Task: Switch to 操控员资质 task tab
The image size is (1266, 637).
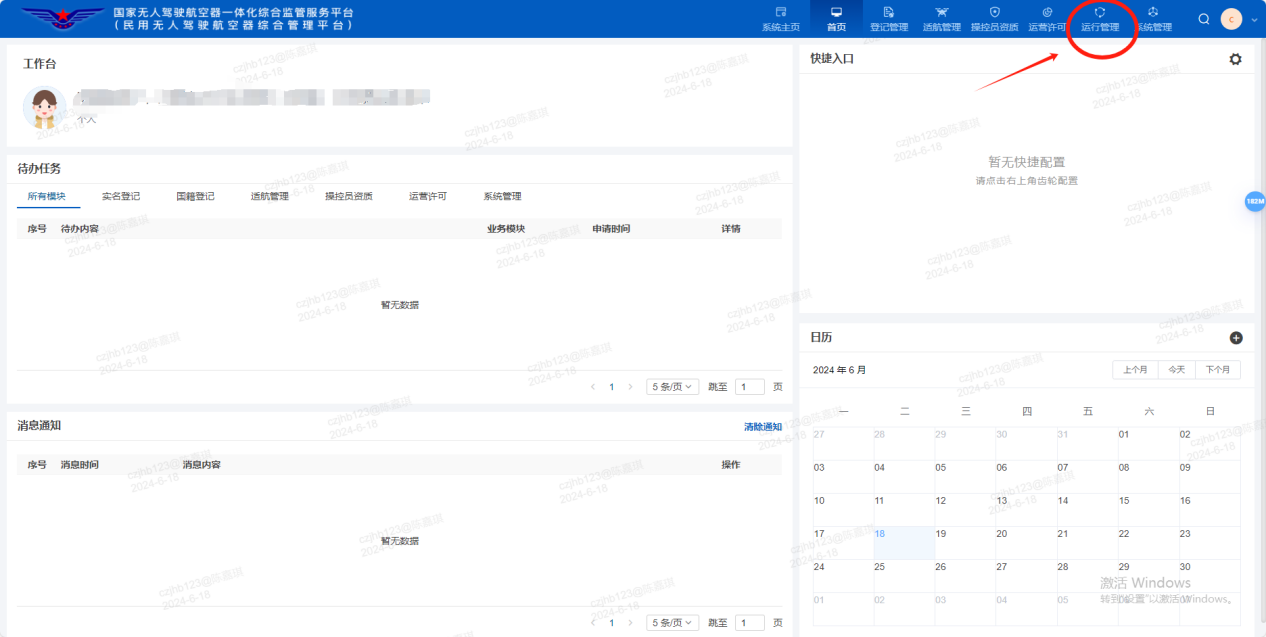Action: pos(349,196)
